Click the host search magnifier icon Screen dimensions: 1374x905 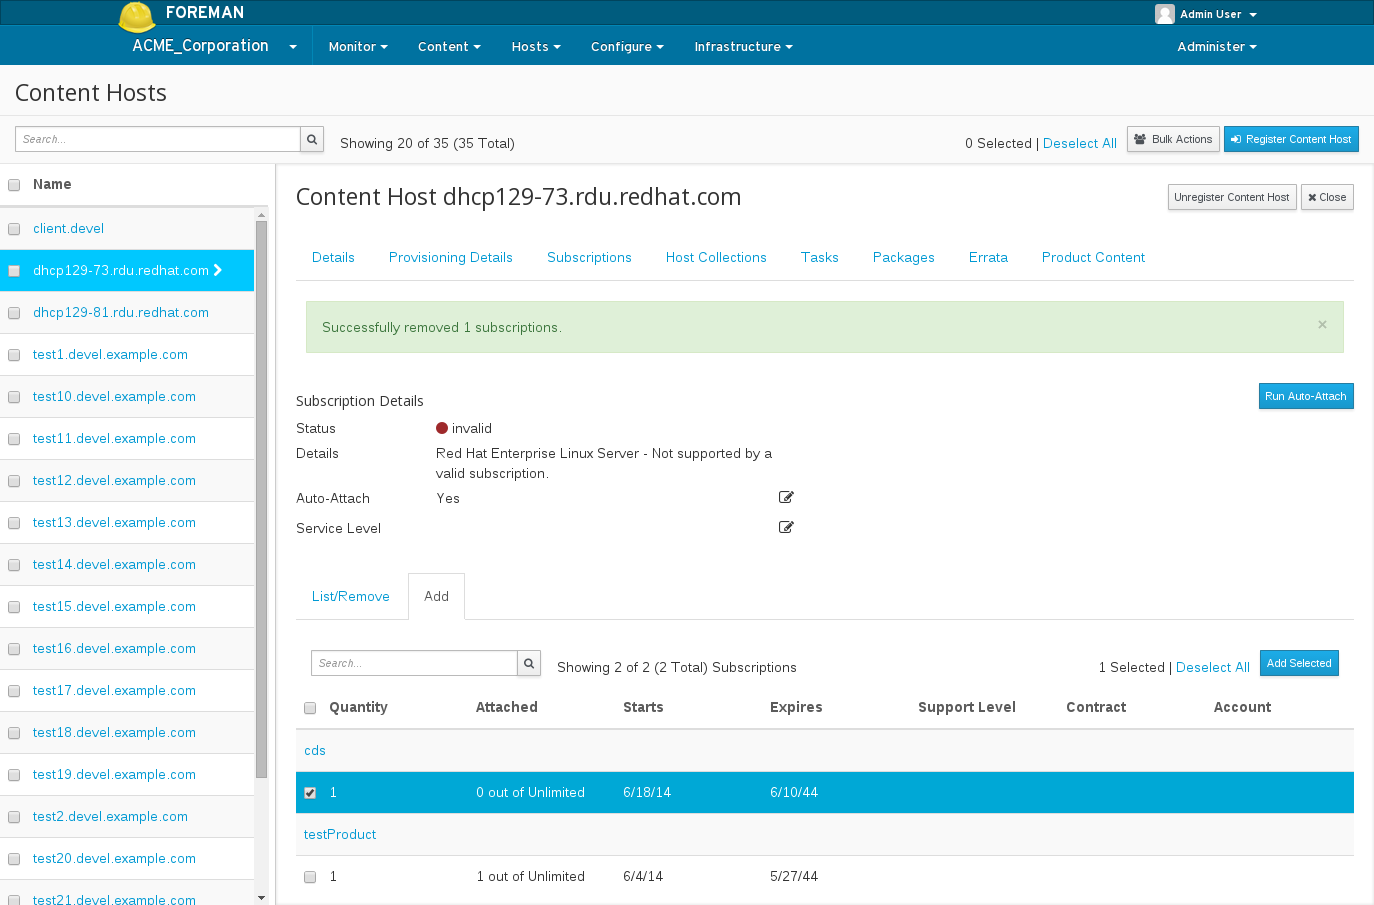click(312, 139)
